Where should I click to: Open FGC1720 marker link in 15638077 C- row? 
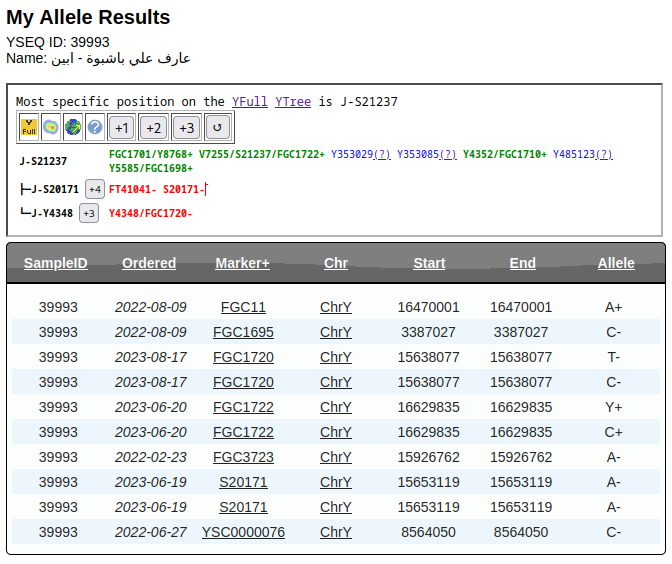click(x=243, y=382)
